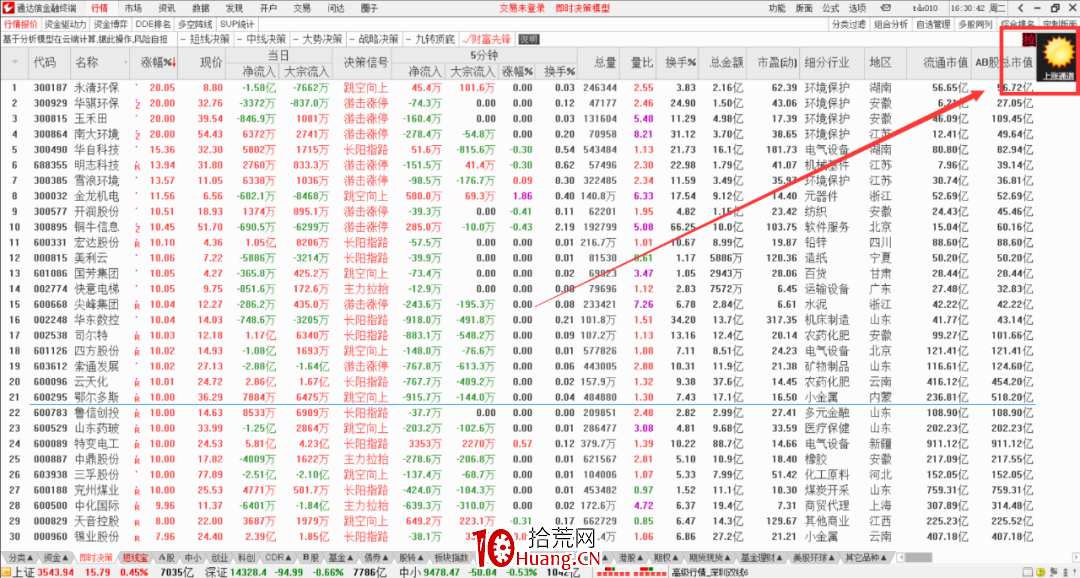
Task: Switch to the SUP统计 tab
Action: pyautogui.click(x=237, y=24)
